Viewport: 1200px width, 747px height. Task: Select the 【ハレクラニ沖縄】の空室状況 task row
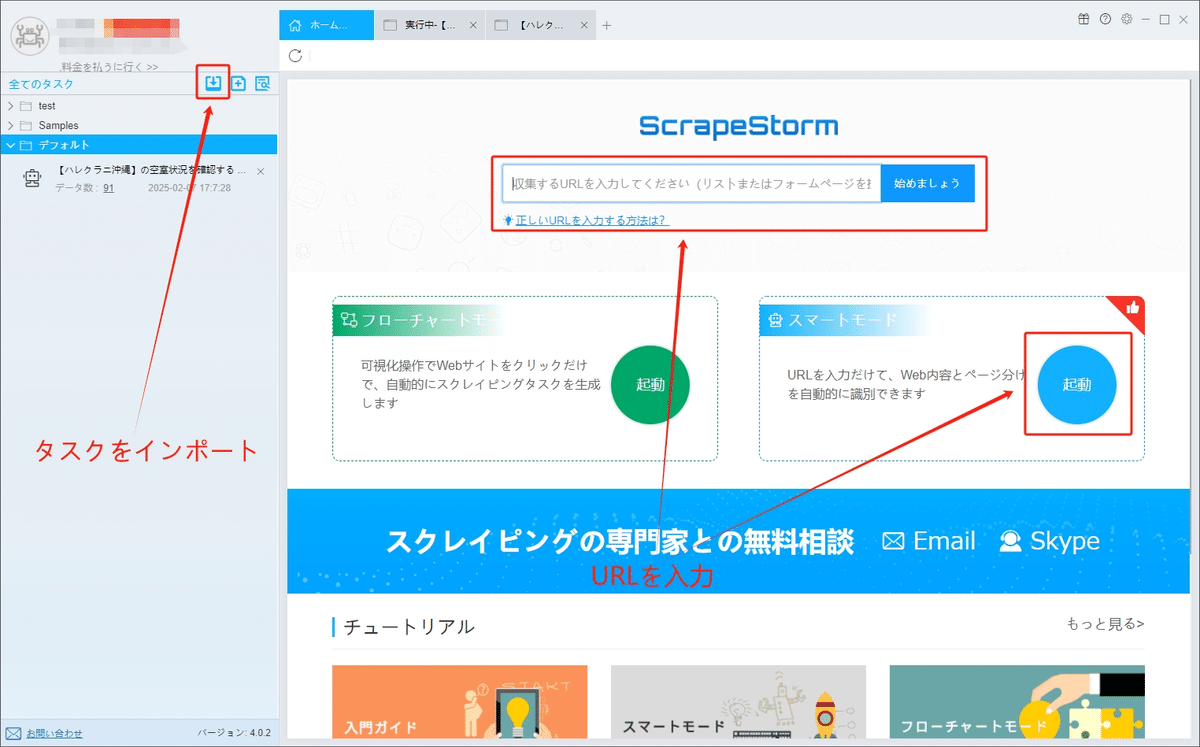pyautogui.click(x=139, y=179)
